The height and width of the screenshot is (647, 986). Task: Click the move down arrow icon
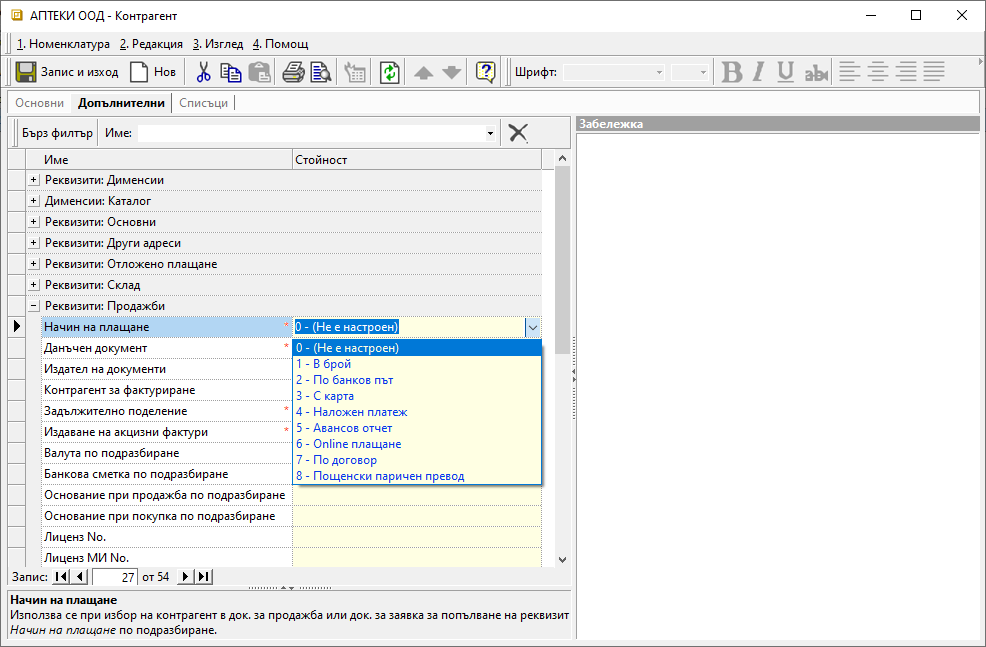tap(451, 72)
